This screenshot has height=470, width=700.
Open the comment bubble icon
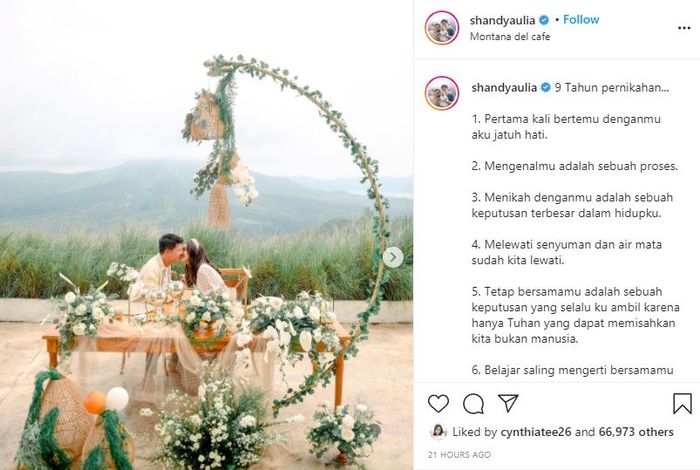click(473, 404)
